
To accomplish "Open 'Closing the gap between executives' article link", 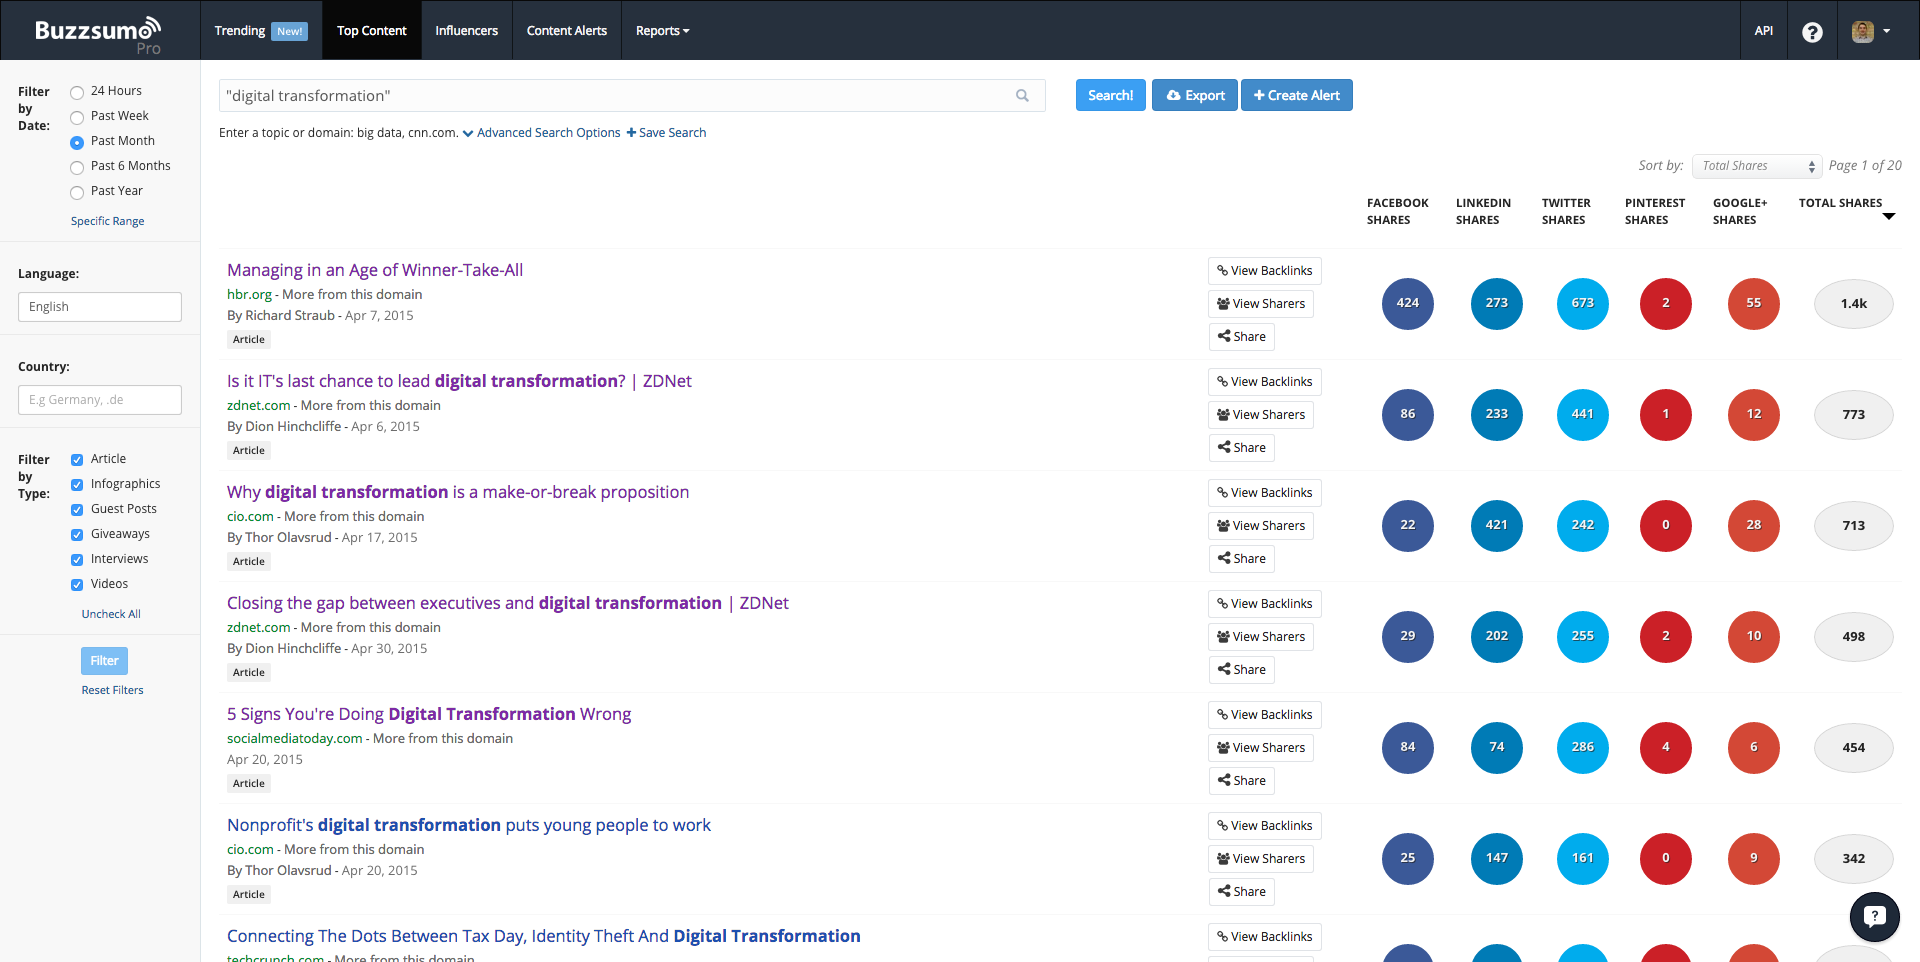I will (508, 603).
